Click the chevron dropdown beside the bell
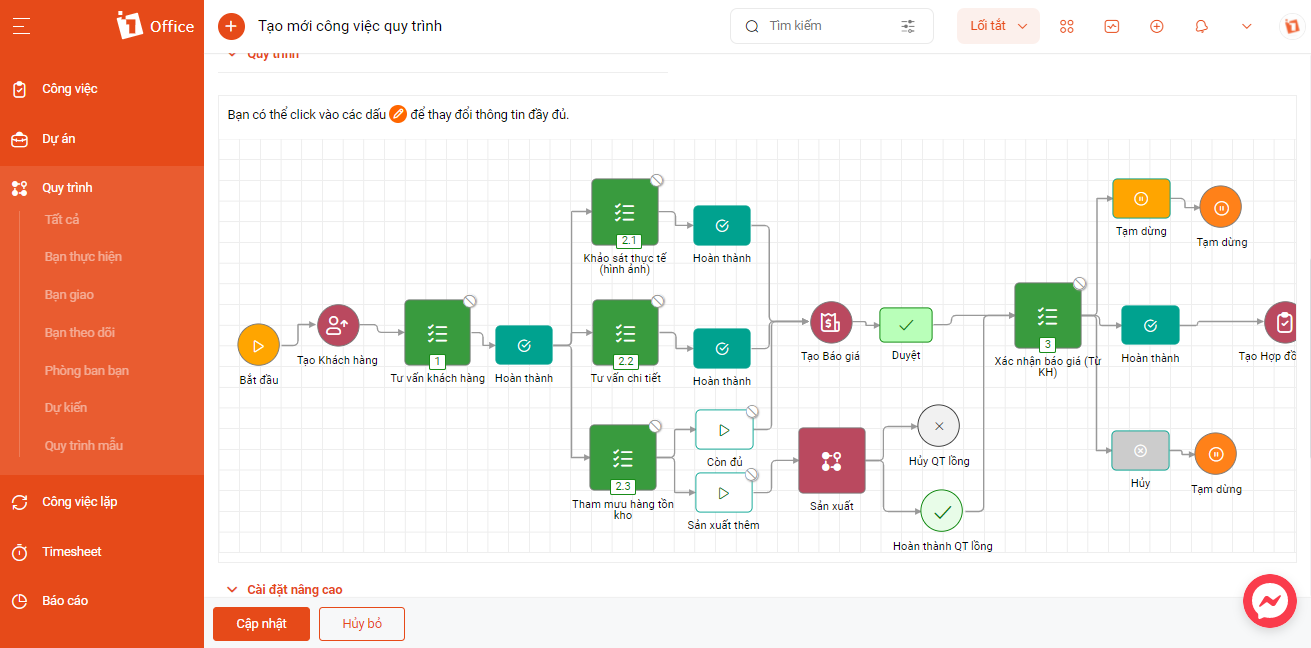The height and width of the screenshot is (648, 1311). pyautogui.click(x=1246, y=26)
